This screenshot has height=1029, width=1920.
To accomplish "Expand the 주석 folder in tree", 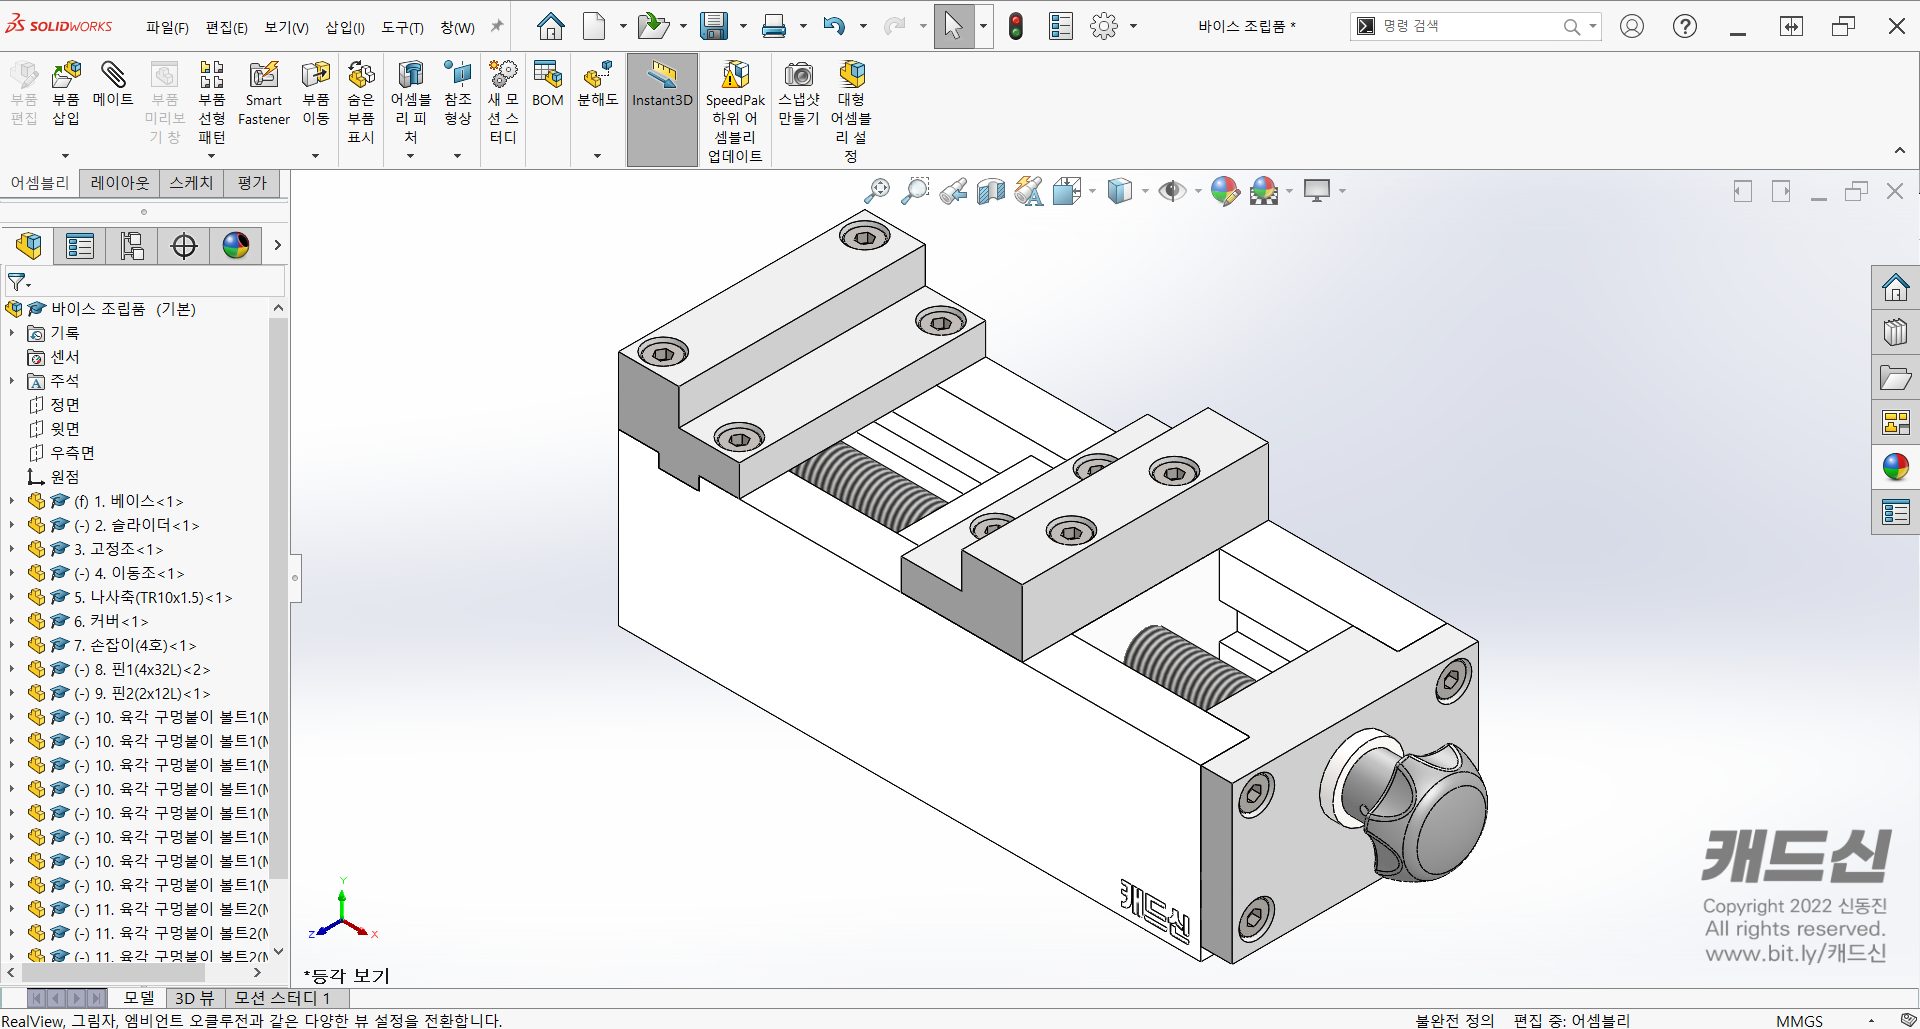I will (x=12, y=381).
